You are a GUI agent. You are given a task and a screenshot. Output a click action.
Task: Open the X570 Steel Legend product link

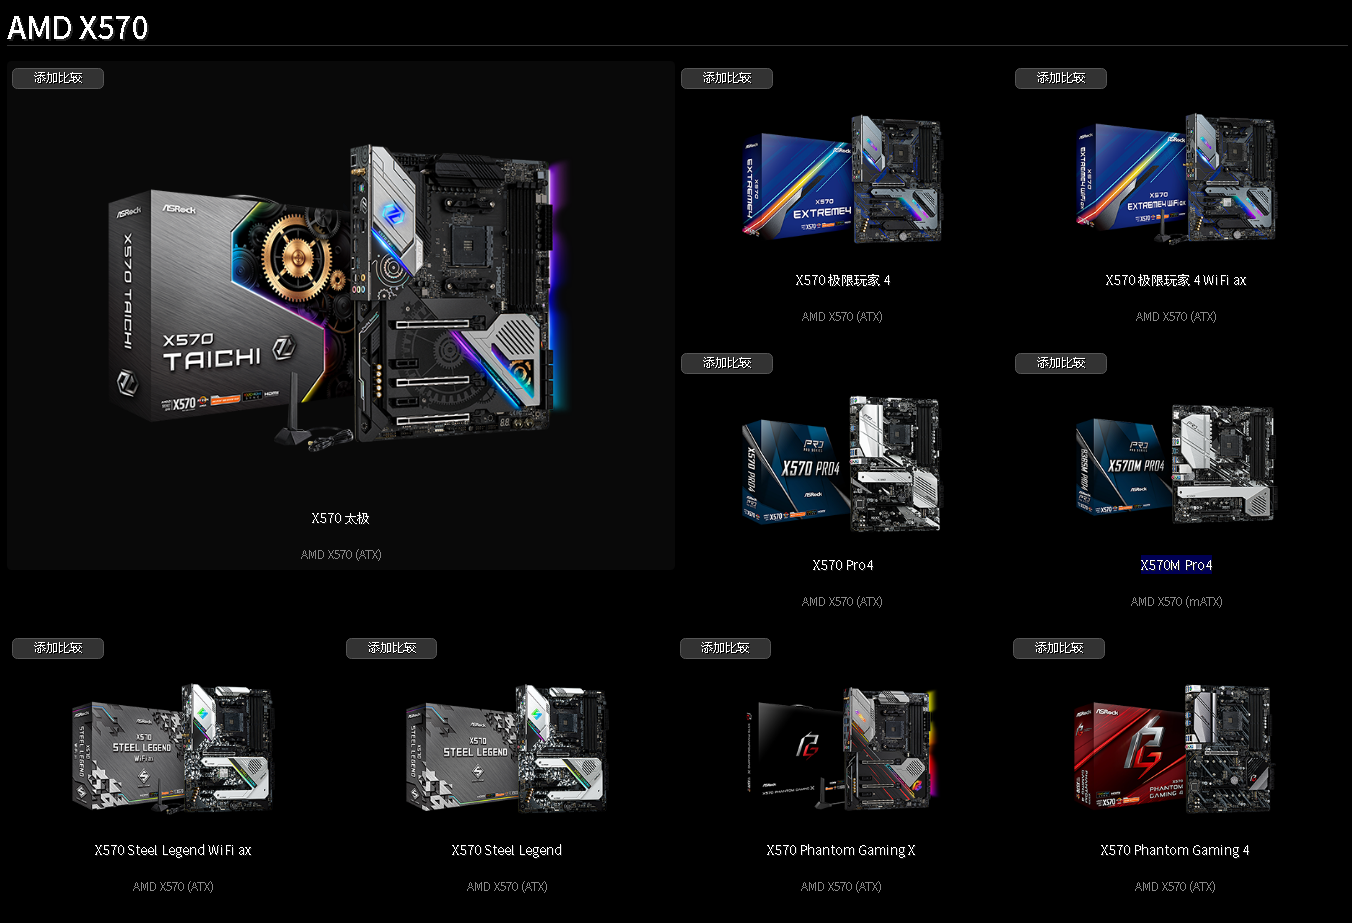click(x=507, y=849)
